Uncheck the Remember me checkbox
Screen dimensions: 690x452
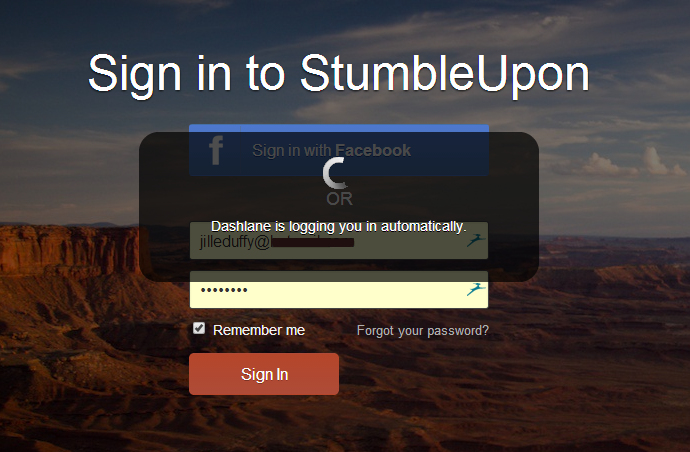tap(199, 328)
